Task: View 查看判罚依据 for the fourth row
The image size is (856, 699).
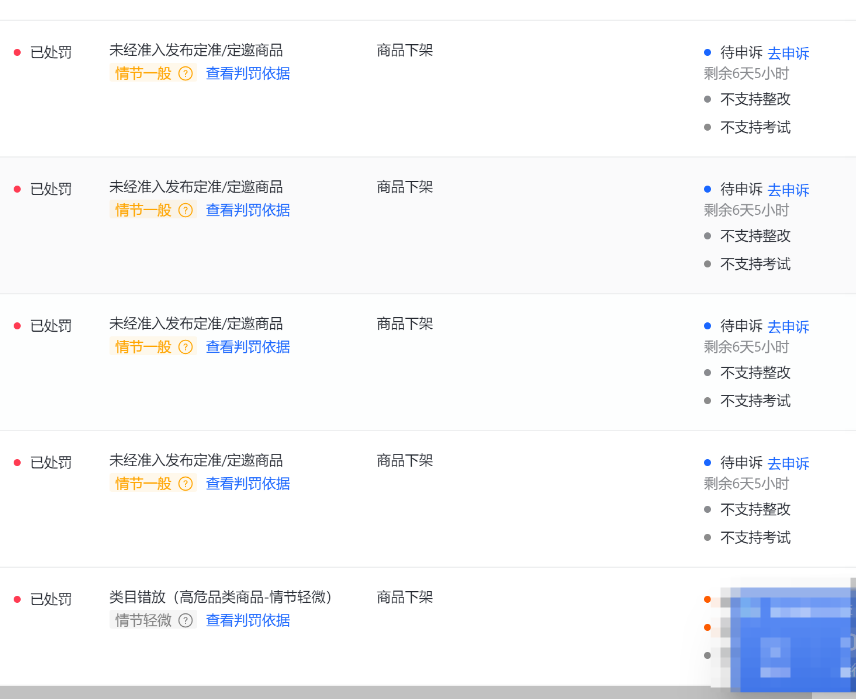Action: (x=248, y=484)
